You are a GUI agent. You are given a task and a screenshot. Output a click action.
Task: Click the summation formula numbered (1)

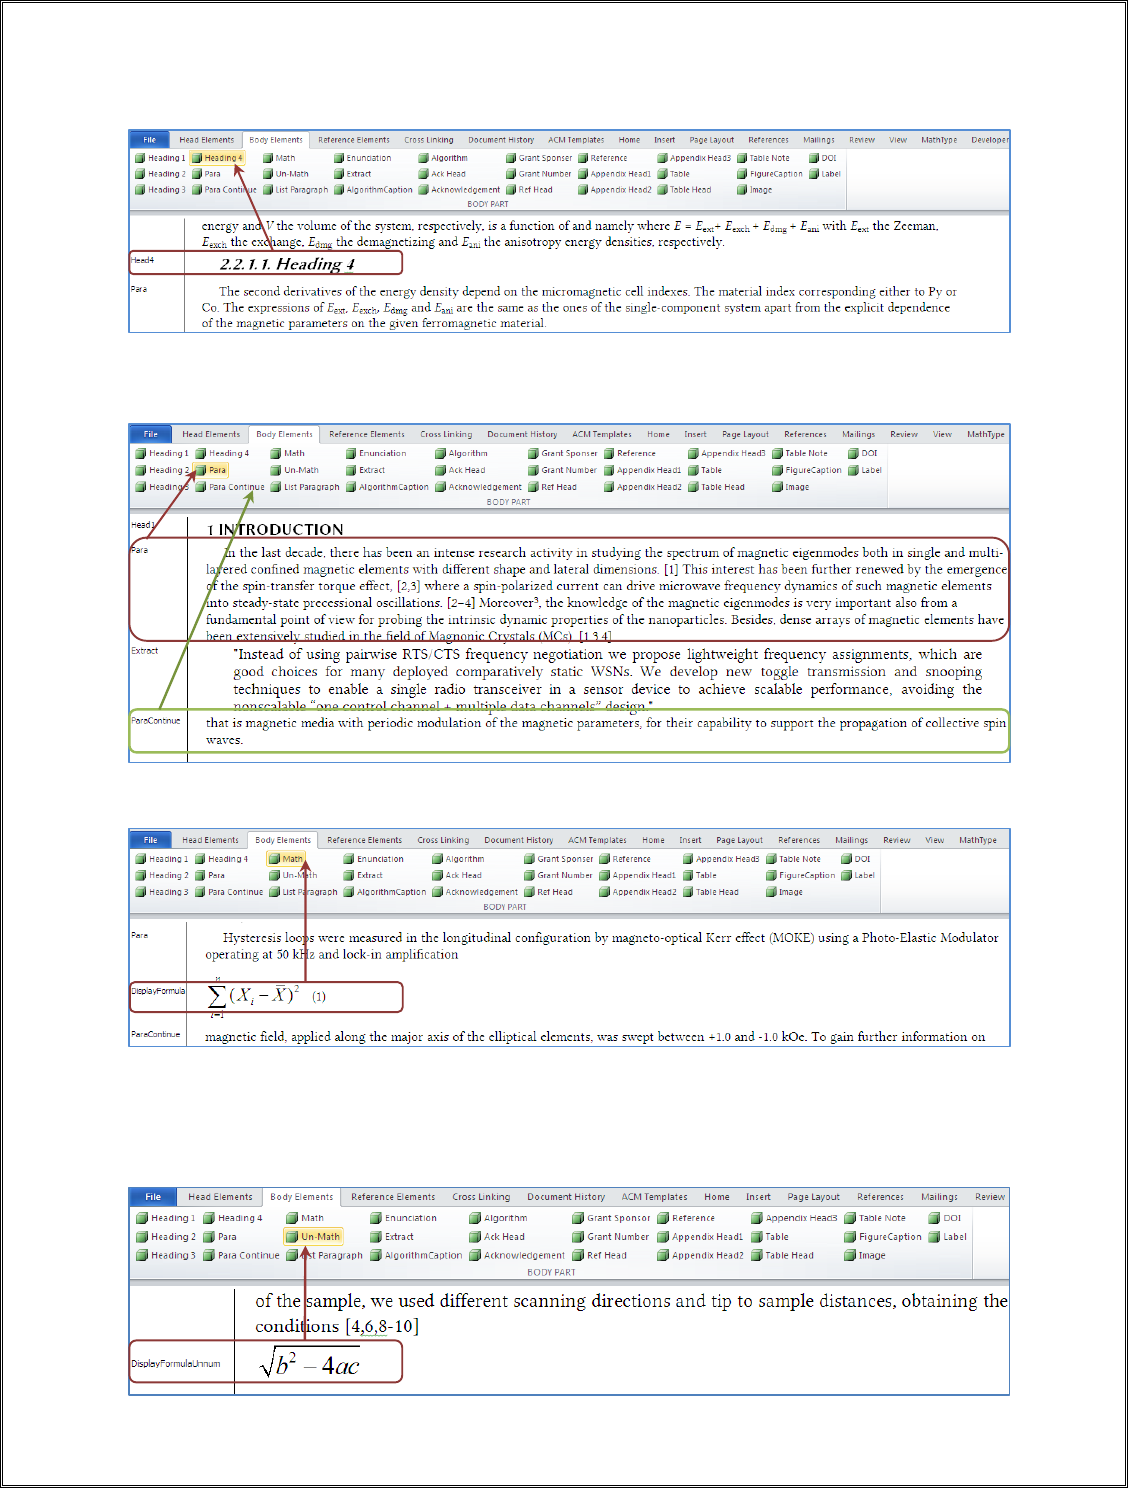point(266,996)
